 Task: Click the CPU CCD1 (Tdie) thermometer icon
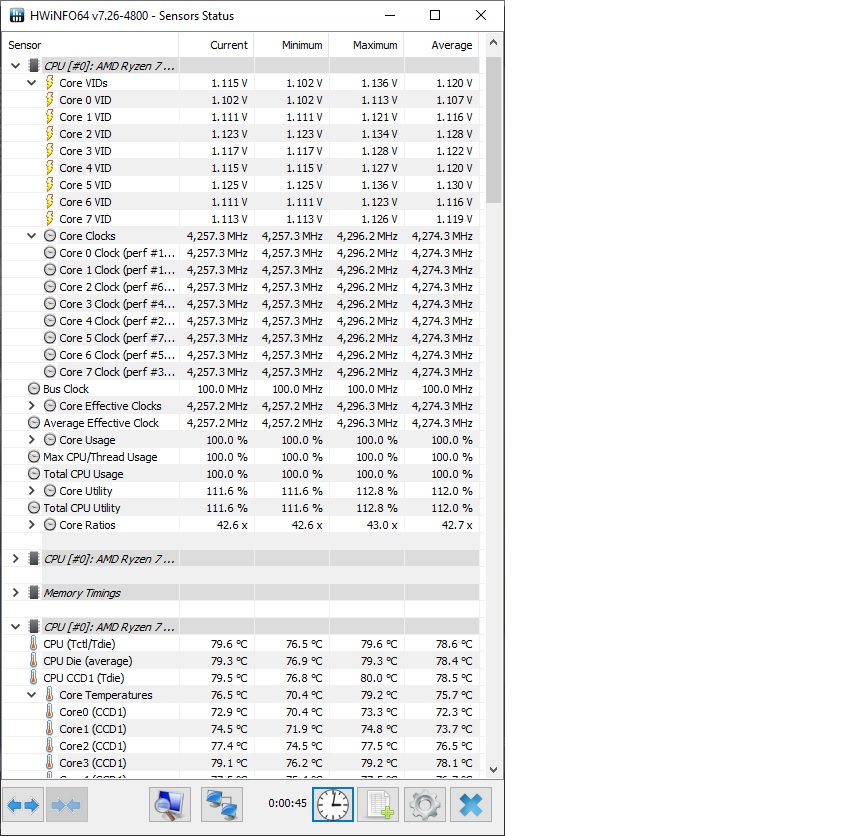(x=34, y=678)
